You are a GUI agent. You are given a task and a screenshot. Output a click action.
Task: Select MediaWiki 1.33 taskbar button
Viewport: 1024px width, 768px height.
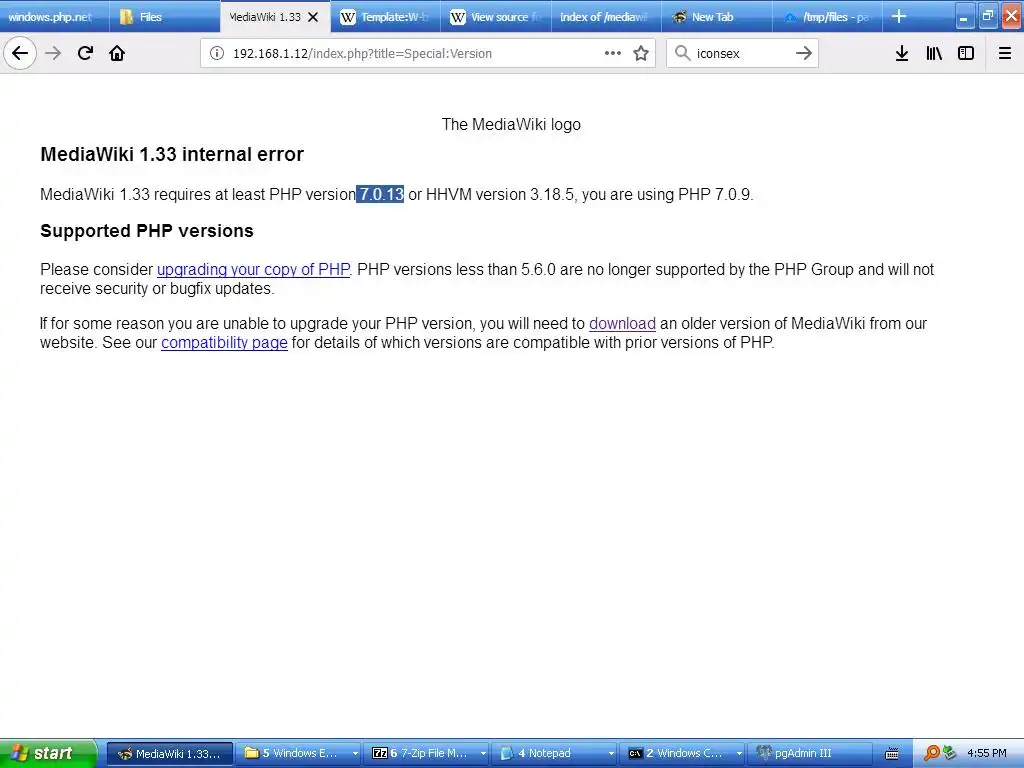170,753
